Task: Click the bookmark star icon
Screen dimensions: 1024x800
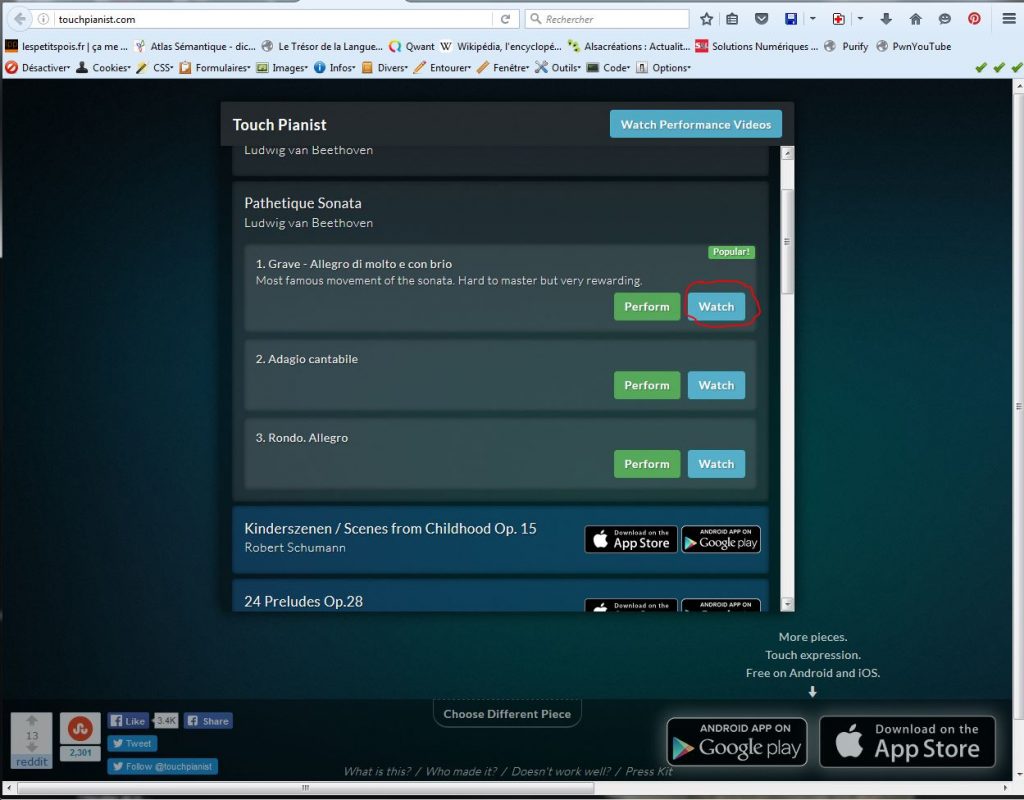Action: click(x=707, y=19)
